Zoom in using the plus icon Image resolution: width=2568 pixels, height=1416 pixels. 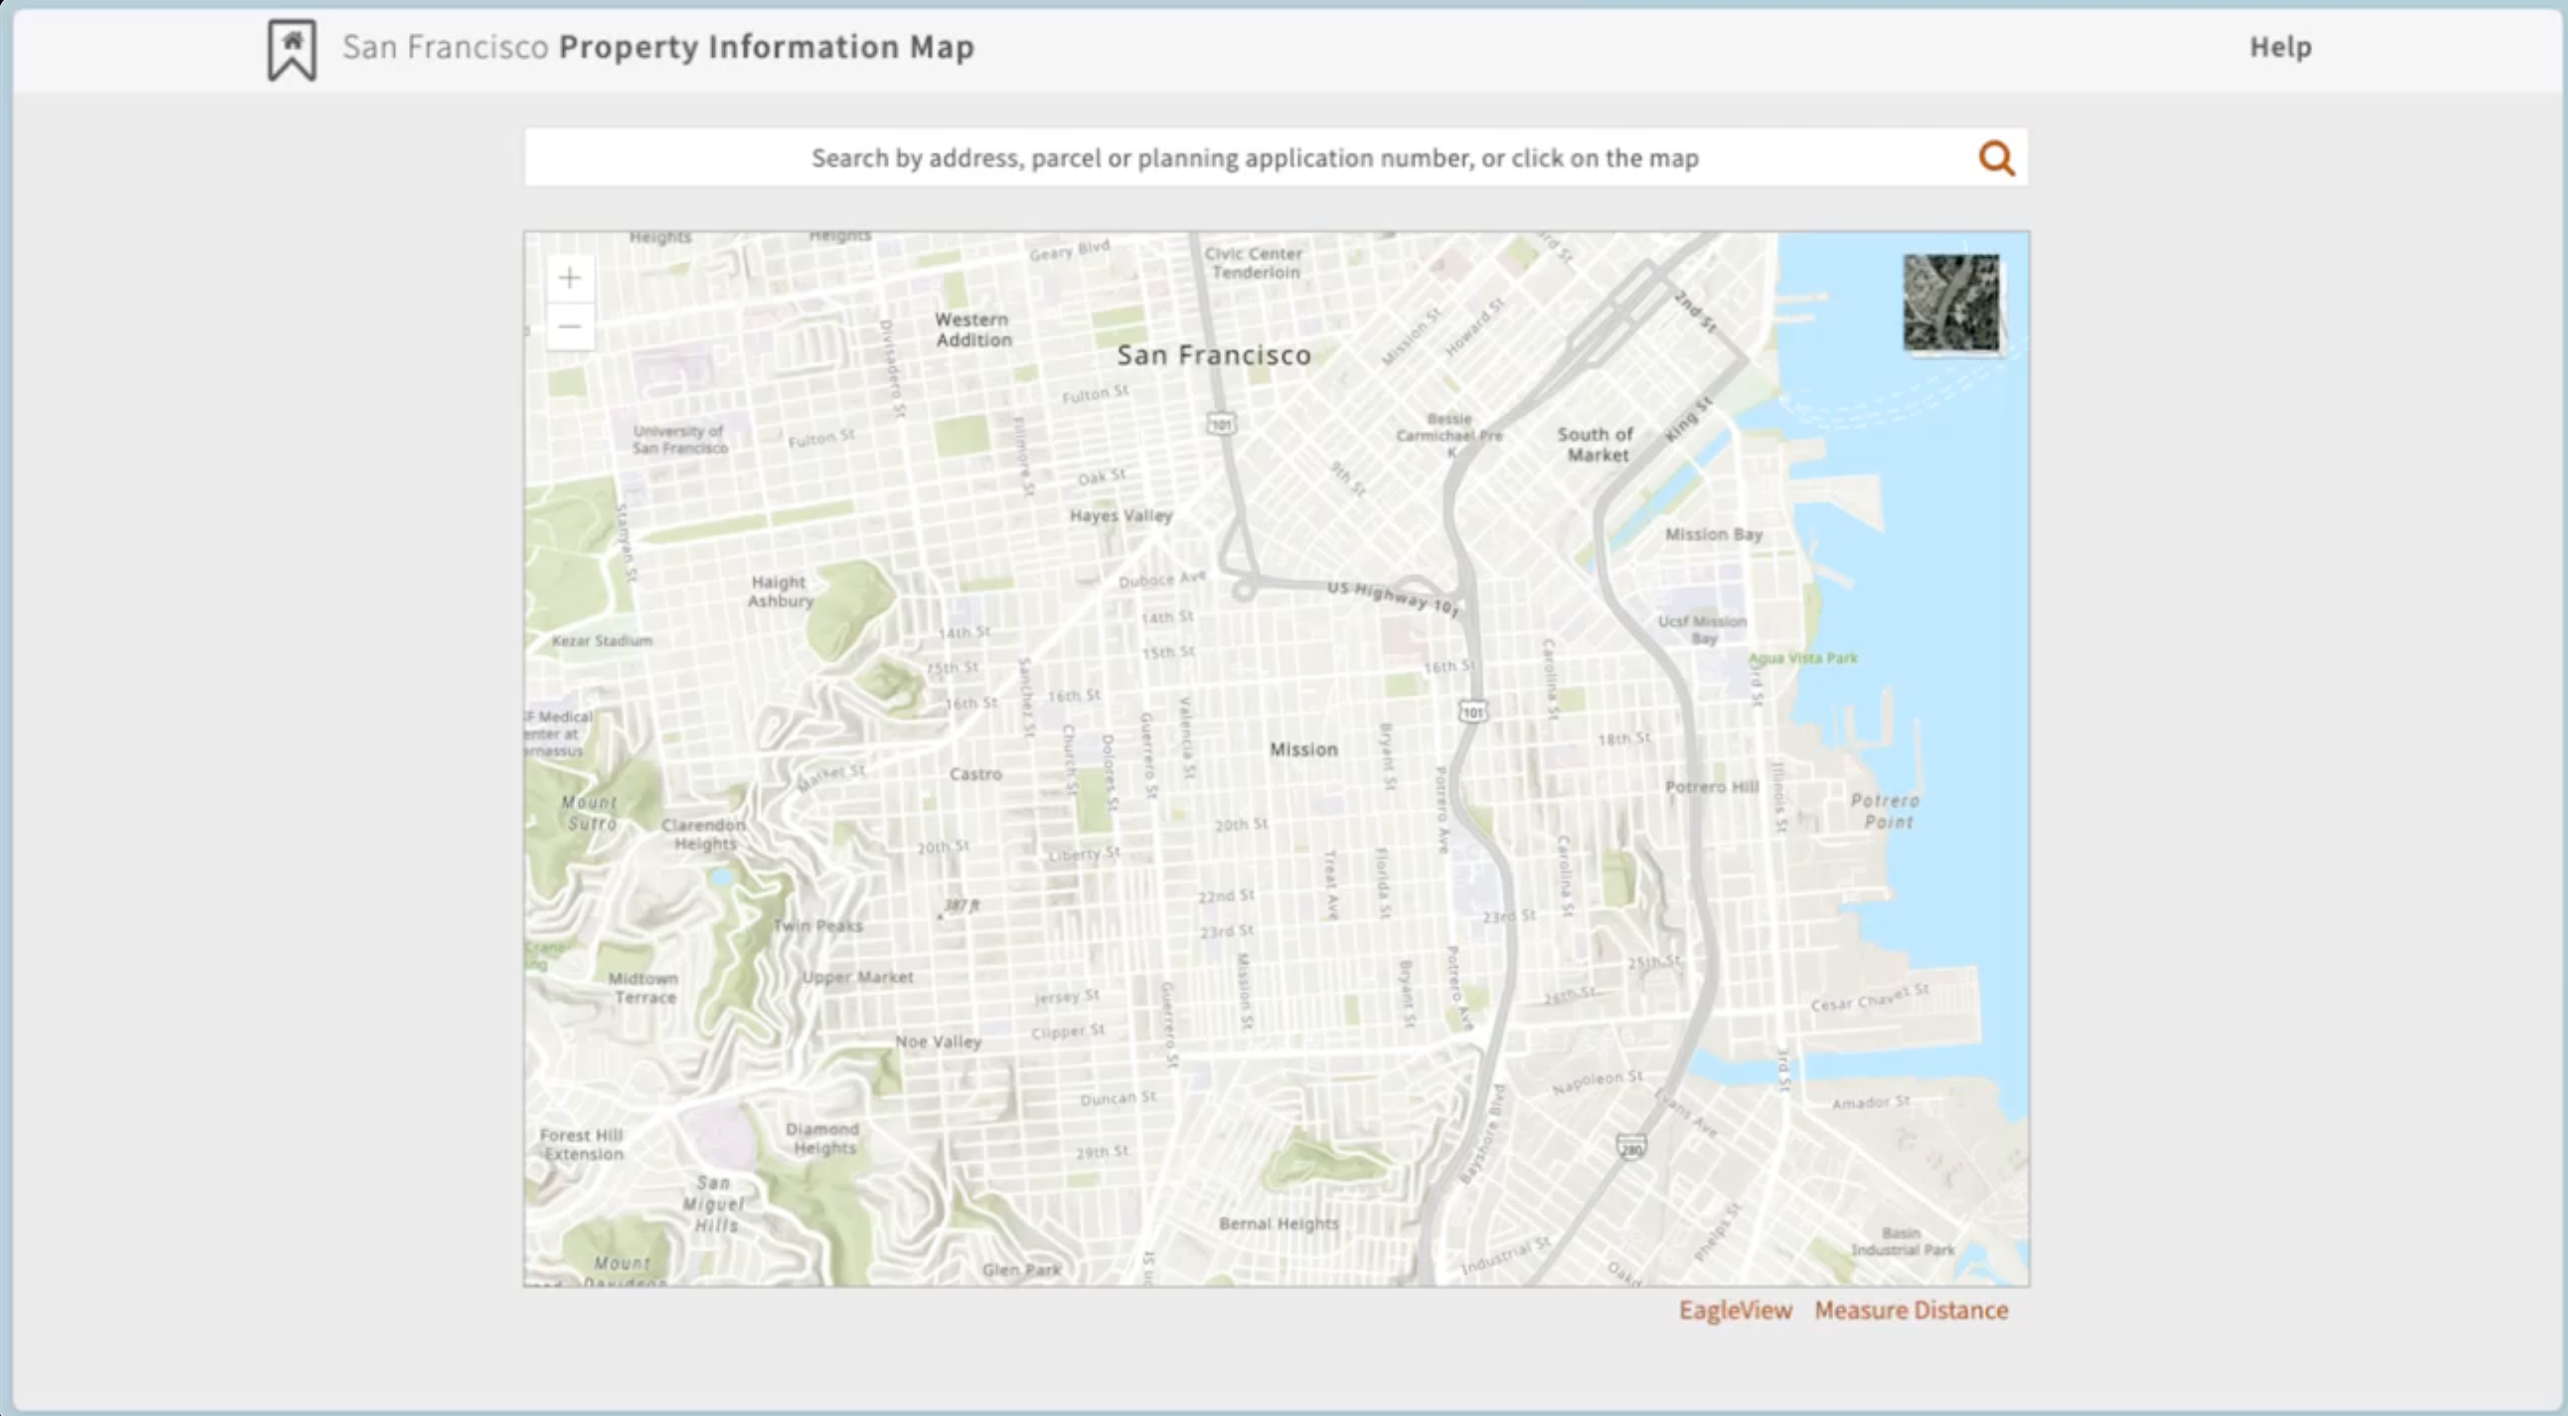(570, 277)
